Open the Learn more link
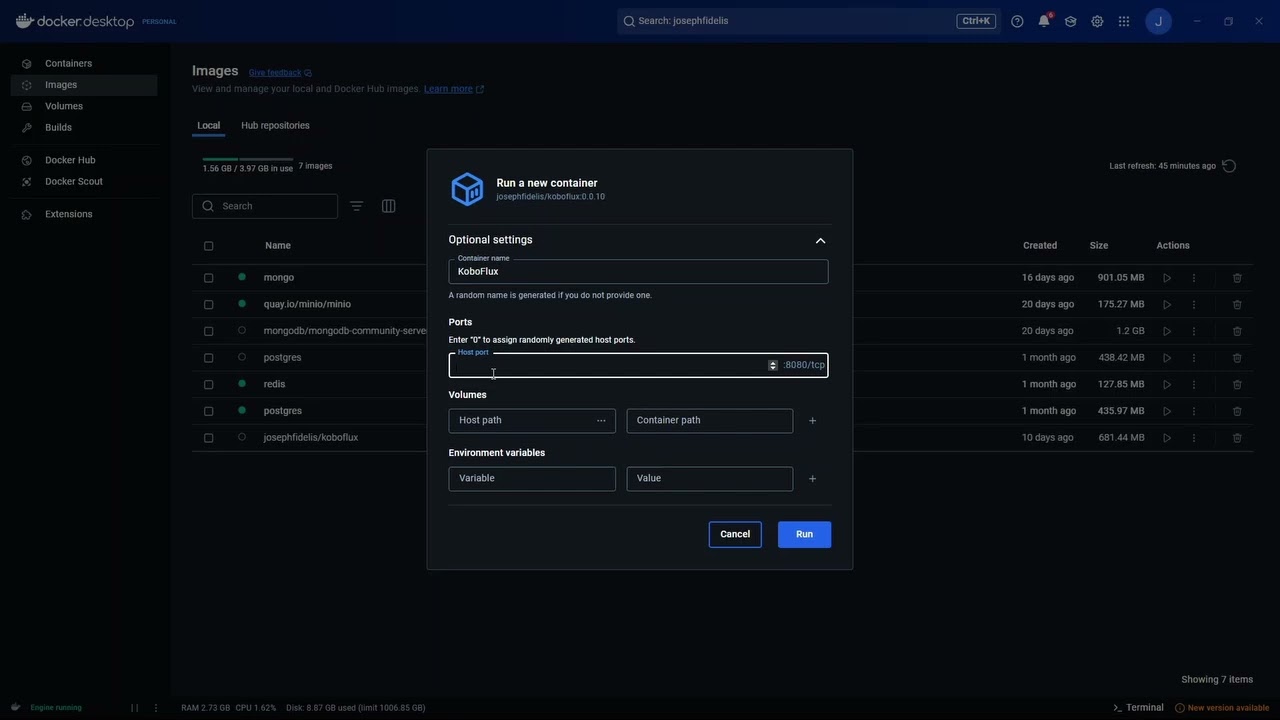 [453, 89]
